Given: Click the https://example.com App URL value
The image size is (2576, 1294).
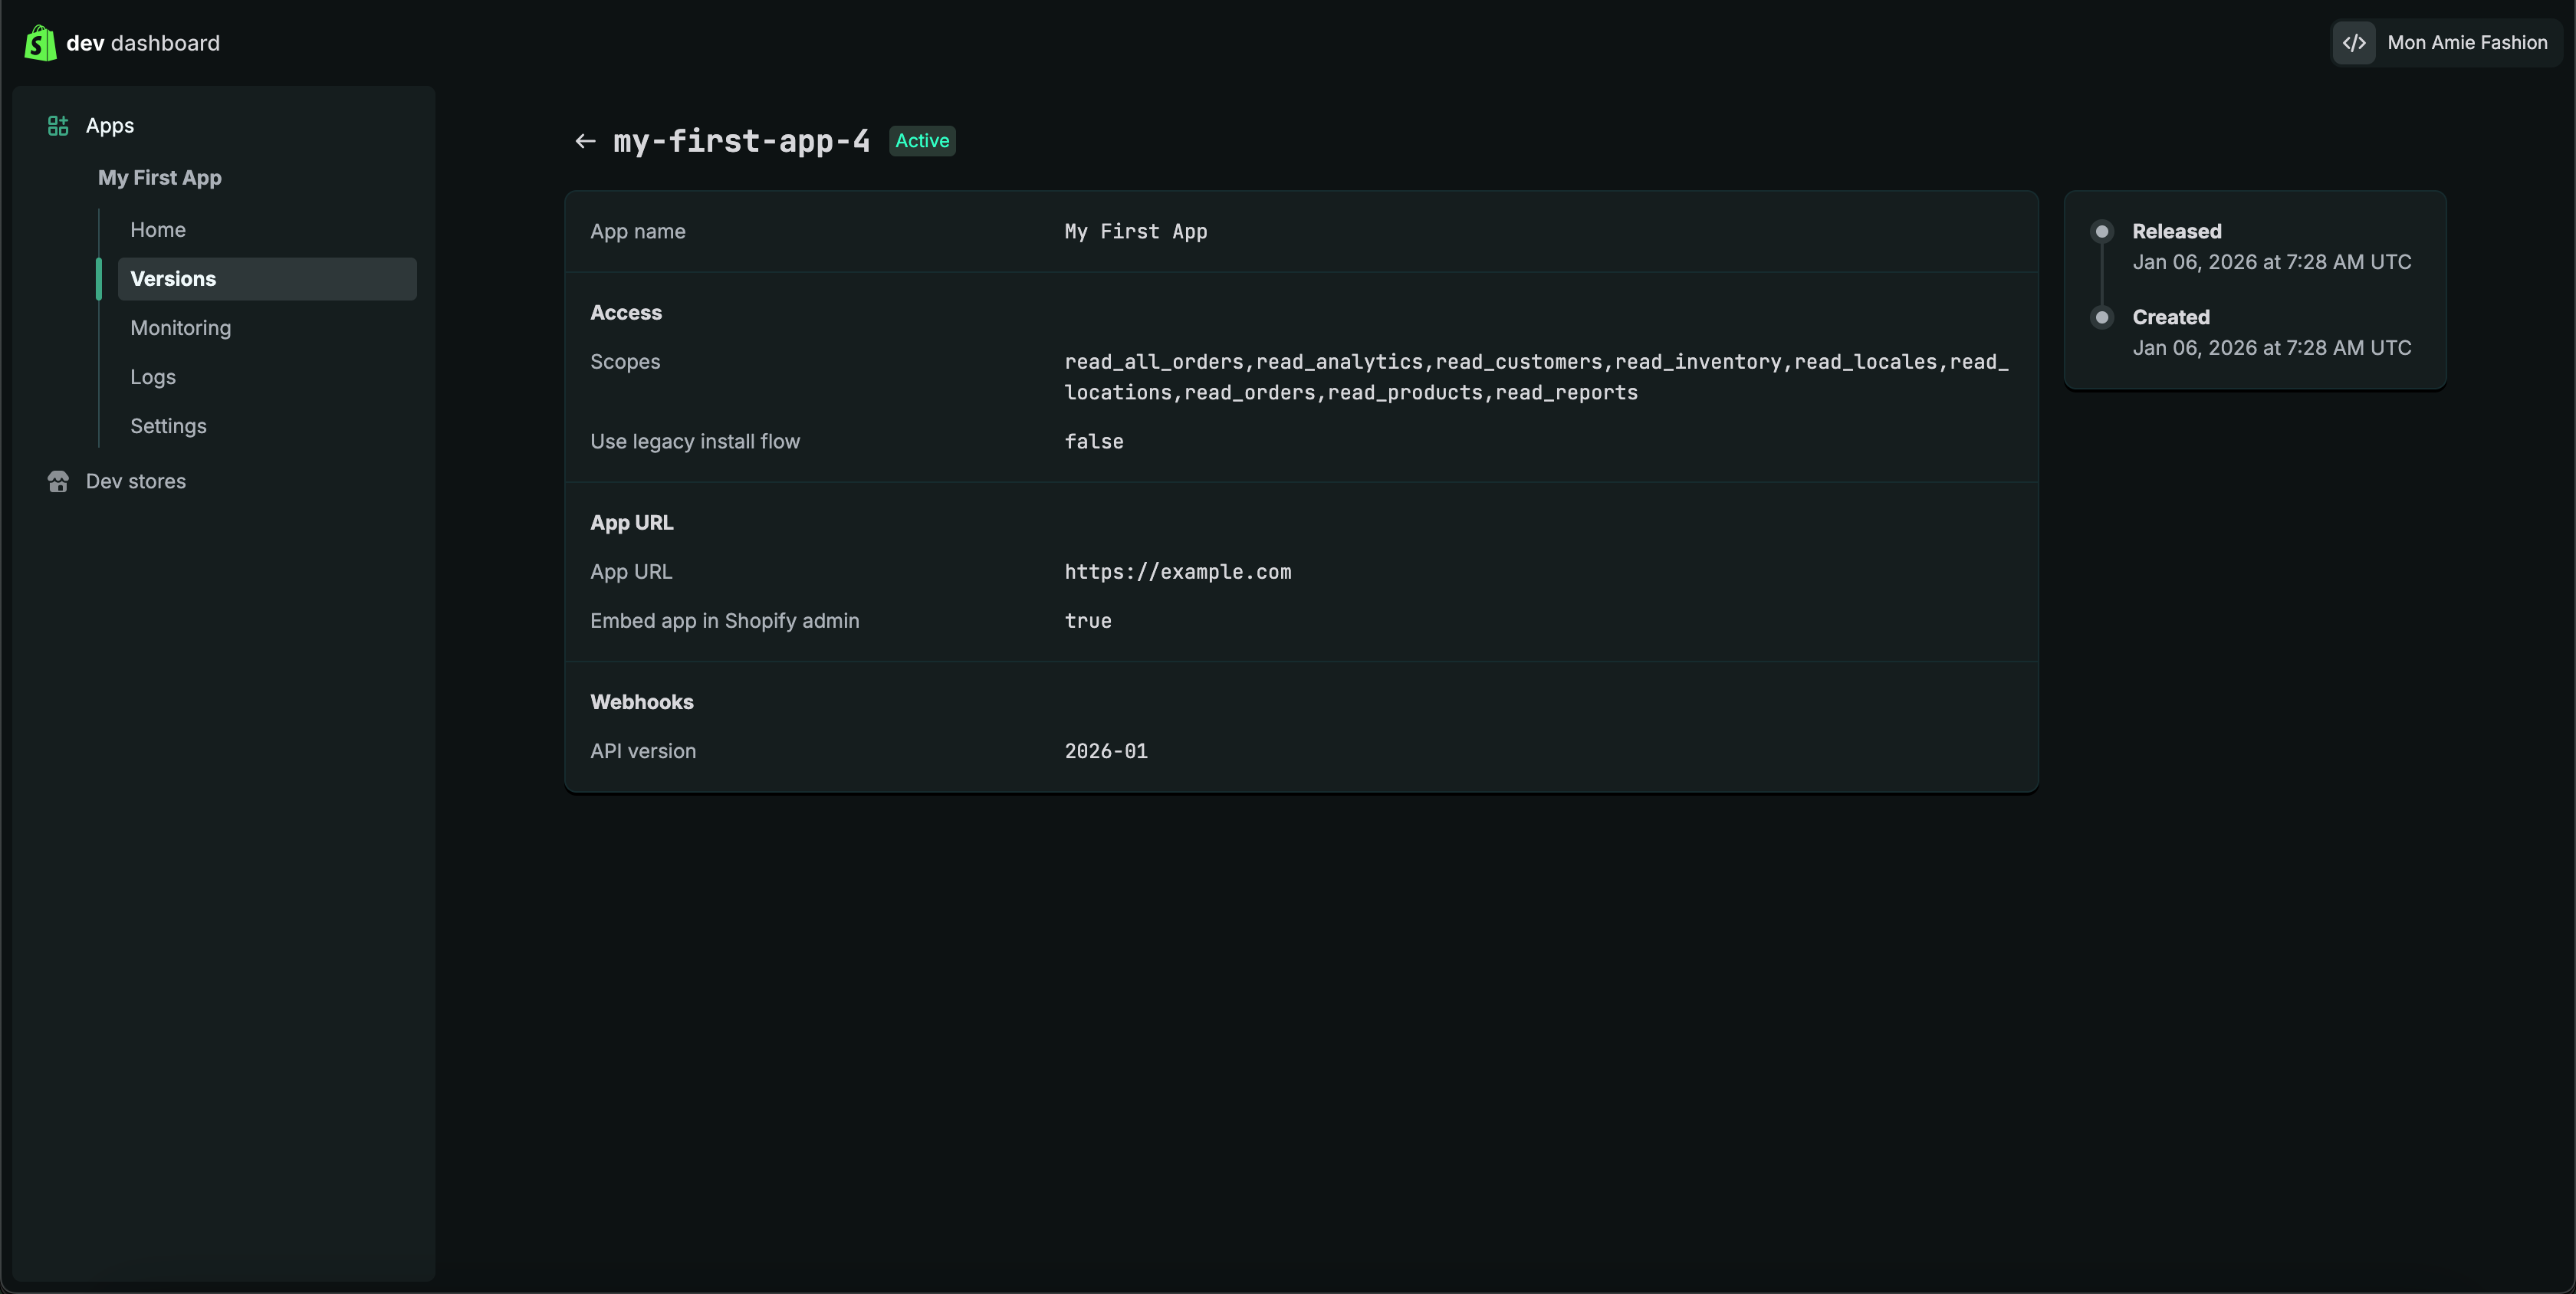Looking at the screenshot, I should click(1177, 572).
